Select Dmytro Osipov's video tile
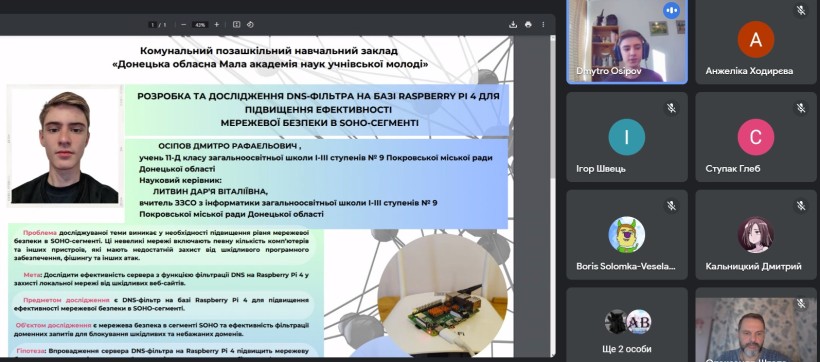This screenshot has height=362, width=820. click(627, 41)
